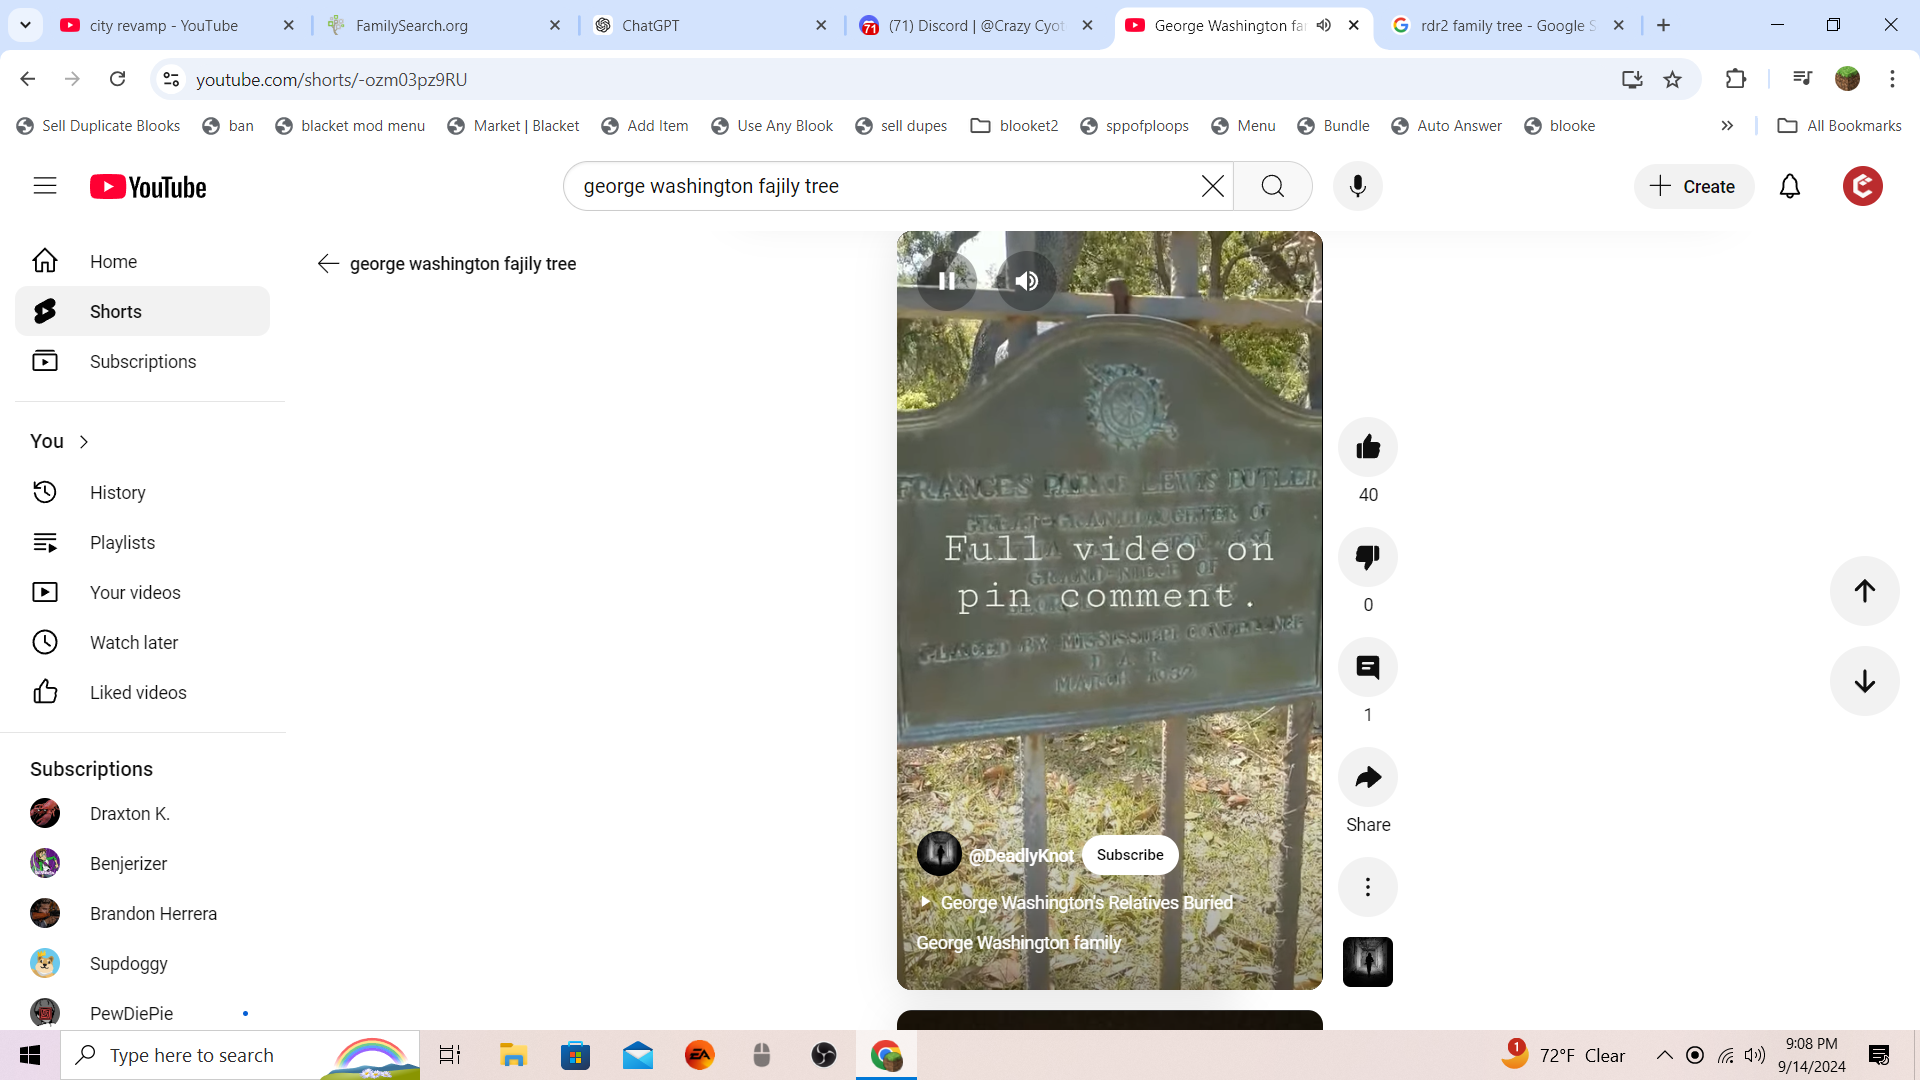Expand hidden bookmarks with double chevron
The image size is (1920, 1080).
tap(1727, 126)
